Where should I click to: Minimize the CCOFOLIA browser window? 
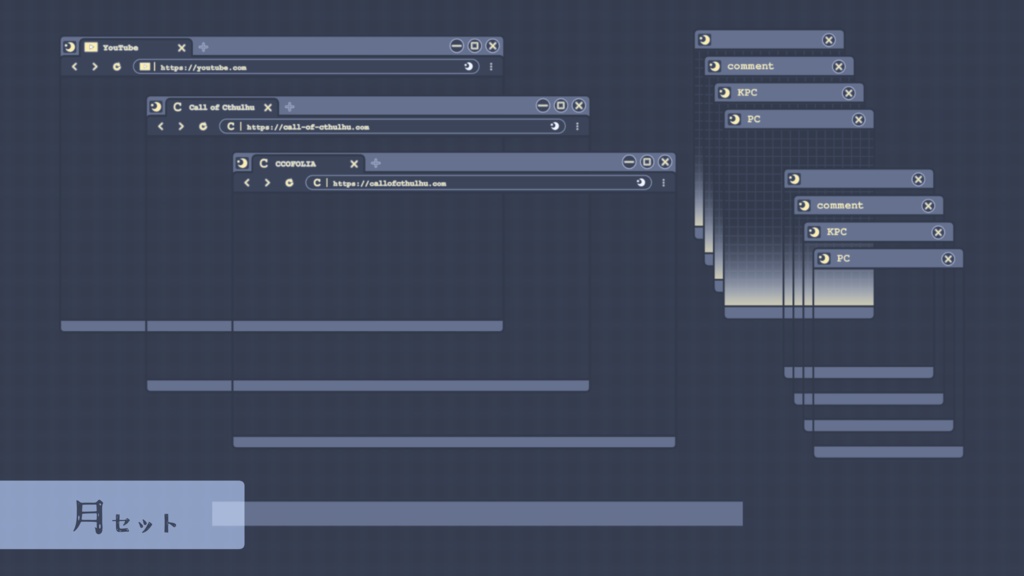[x=629, y=162]
